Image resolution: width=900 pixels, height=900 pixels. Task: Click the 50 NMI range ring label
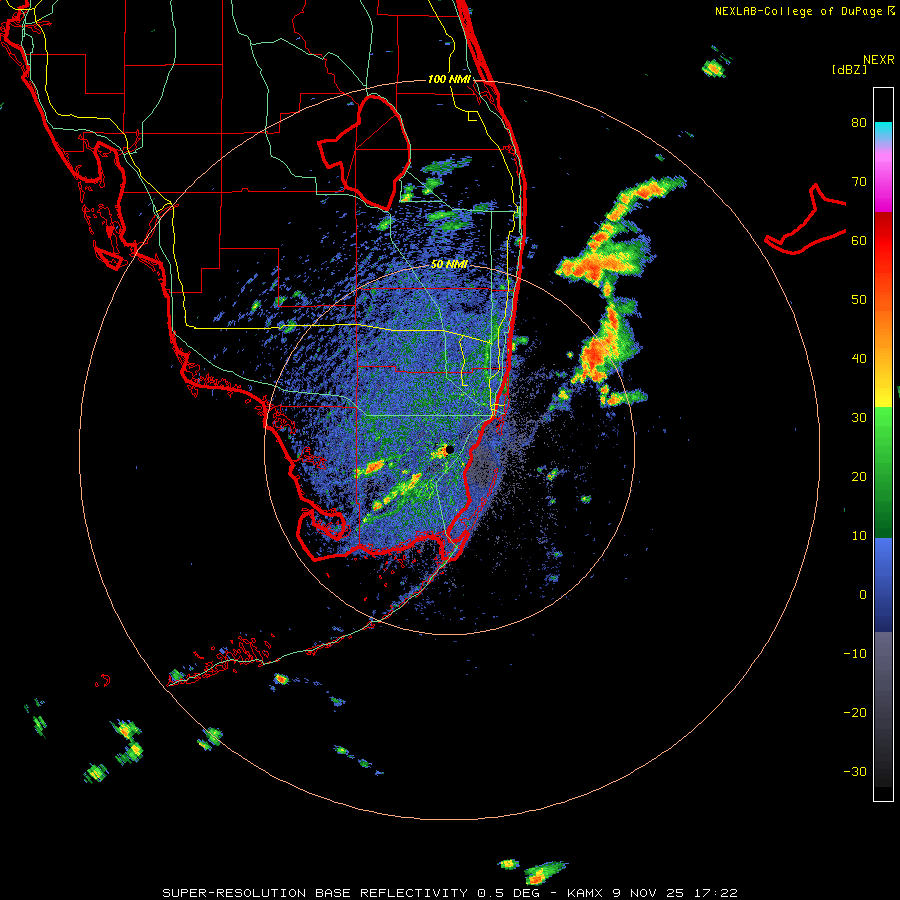click(x=449, y=264)
